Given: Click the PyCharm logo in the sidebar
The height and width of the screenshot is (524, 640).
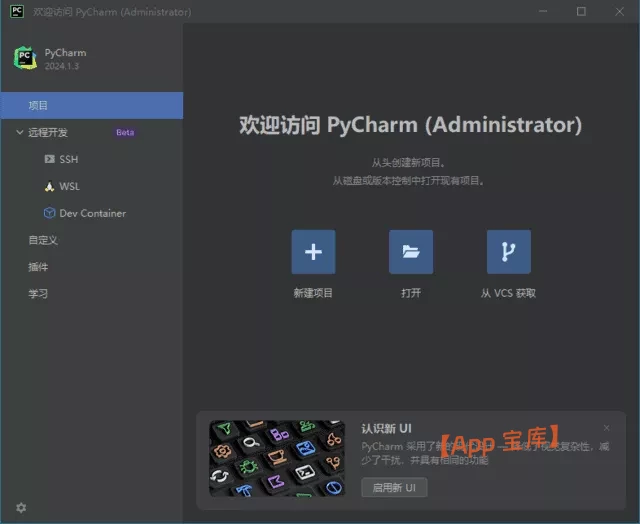Looking at the screenshot, I should click(x=25, y=58).
